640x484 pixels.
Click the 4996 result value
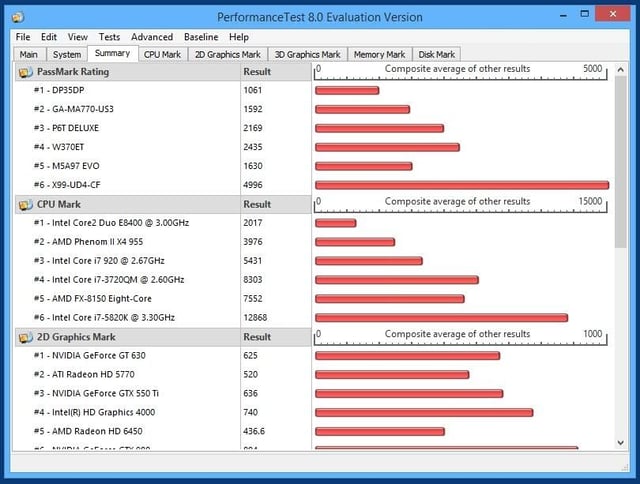(x=253, y=185)
